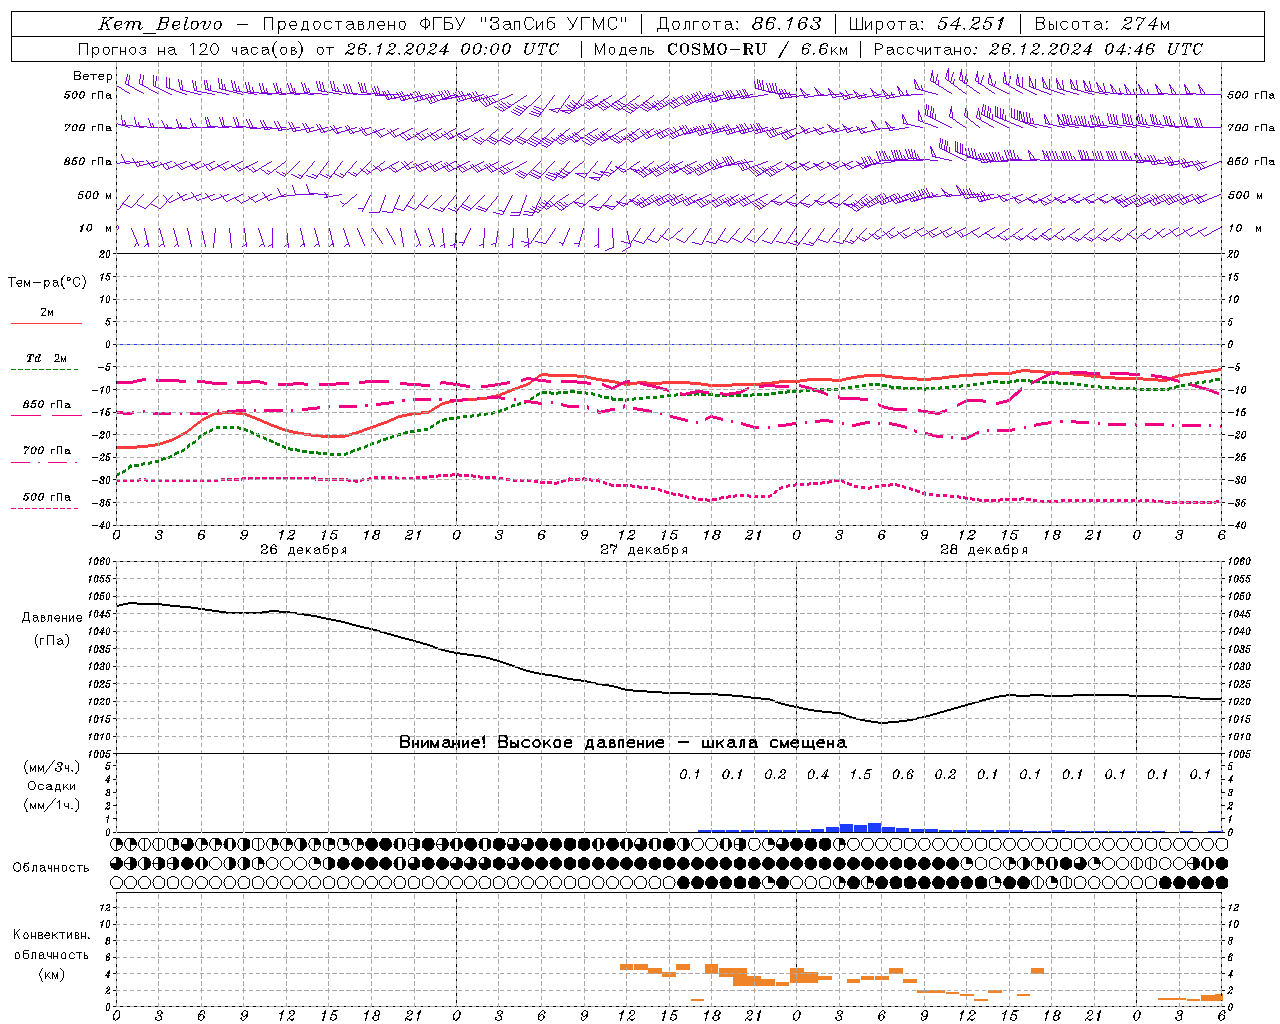
Task: Select the 27 декабря date label
Action: 644,549
